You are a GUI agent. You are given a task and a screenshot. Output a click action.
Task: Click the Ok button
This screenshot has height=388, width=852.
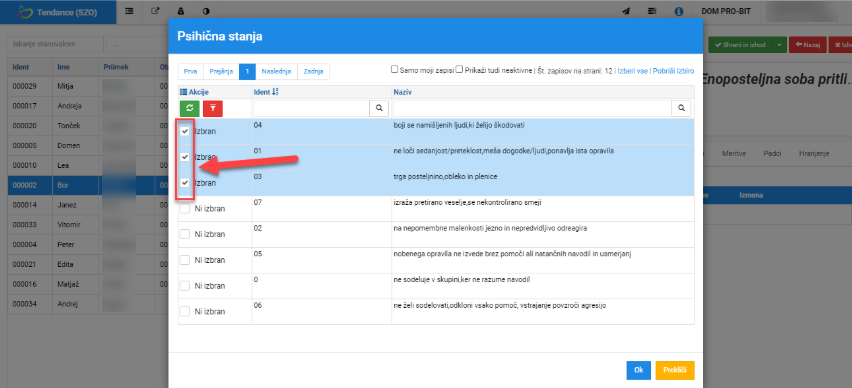click(x=638, y=370)
